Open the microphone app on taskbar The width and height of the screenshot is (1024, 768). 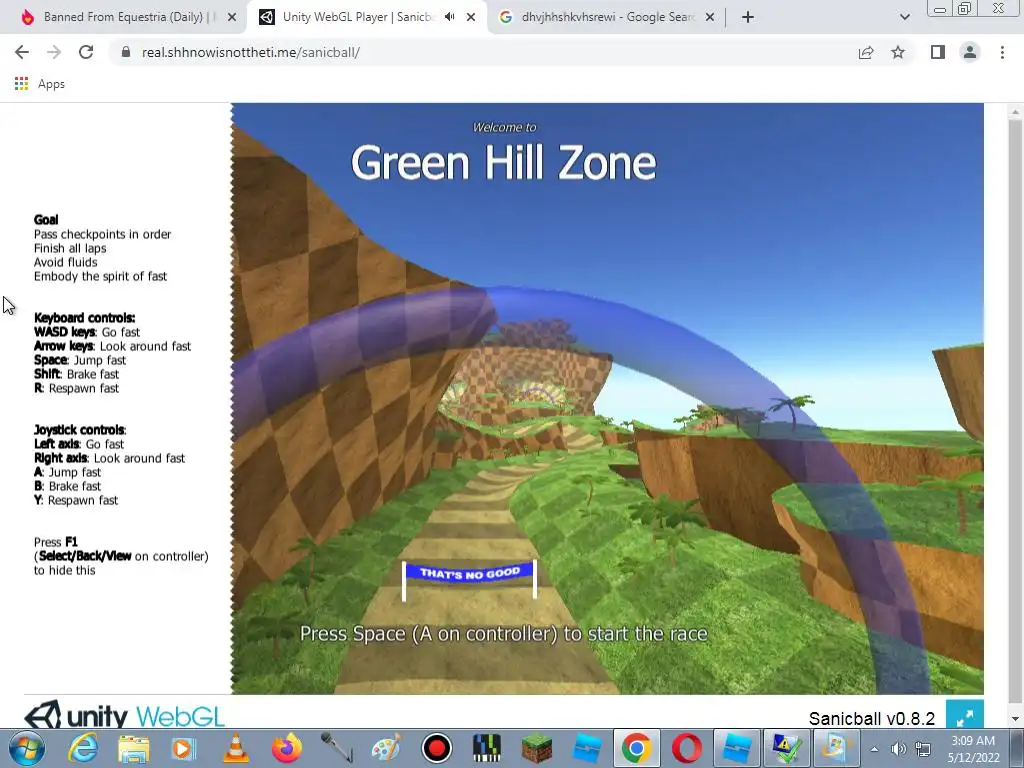pyautogui.click(x=336, y=748)
